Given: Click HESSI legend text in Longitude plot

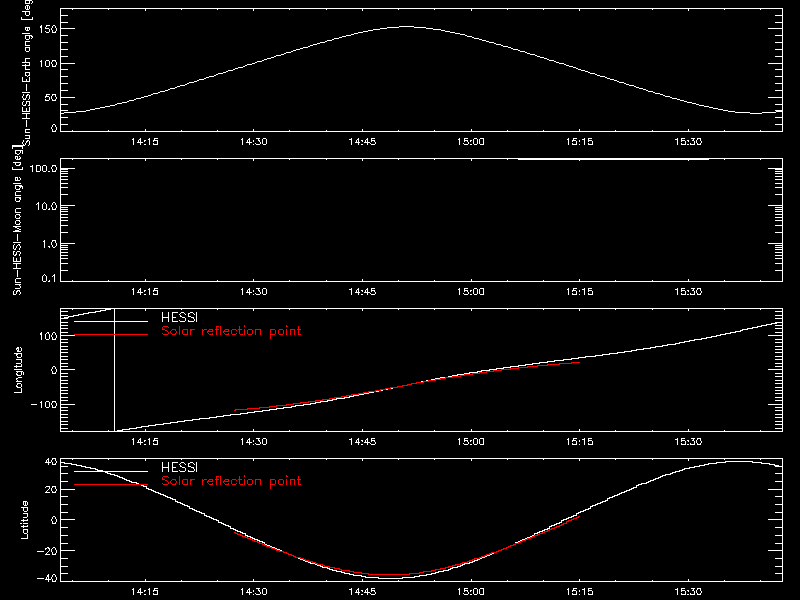Looking at the screenshot, I should (179, 317).
